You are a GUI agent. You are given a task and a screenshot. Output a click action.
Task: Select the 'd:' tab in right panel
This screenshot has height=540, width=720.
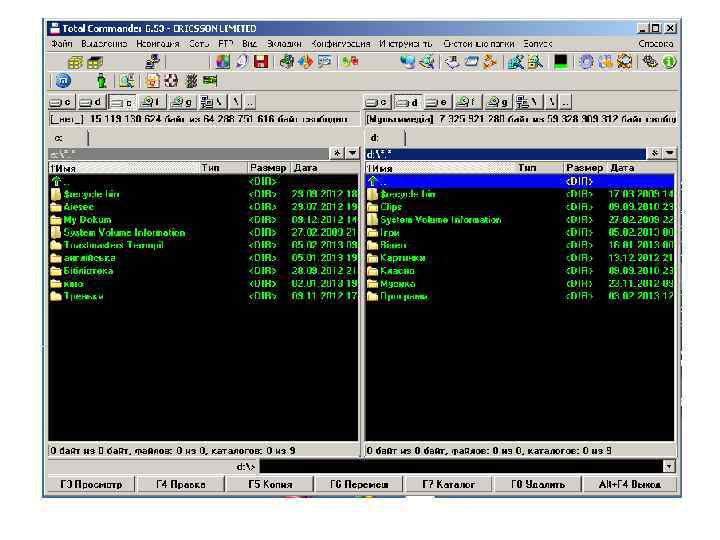385,138
